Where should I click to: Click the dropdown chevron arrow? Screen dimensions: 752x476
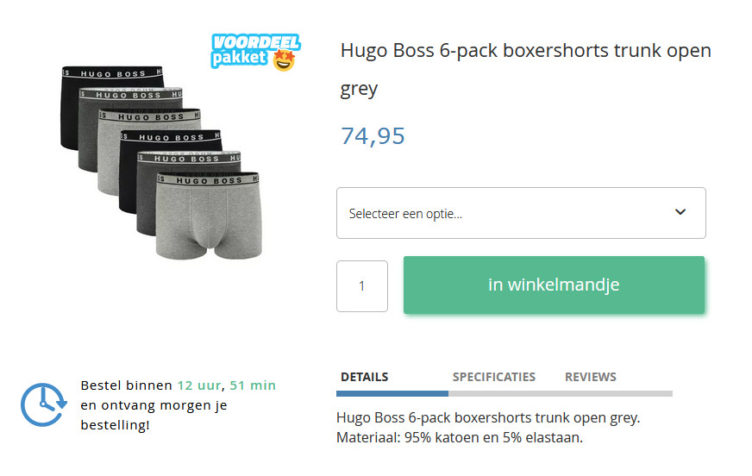click(680, 212)
